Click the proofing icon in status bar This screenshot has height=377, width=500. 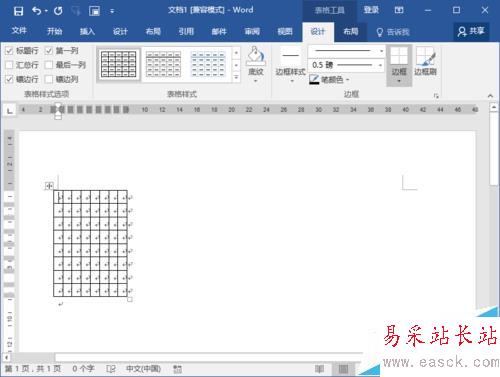[111, 369]
